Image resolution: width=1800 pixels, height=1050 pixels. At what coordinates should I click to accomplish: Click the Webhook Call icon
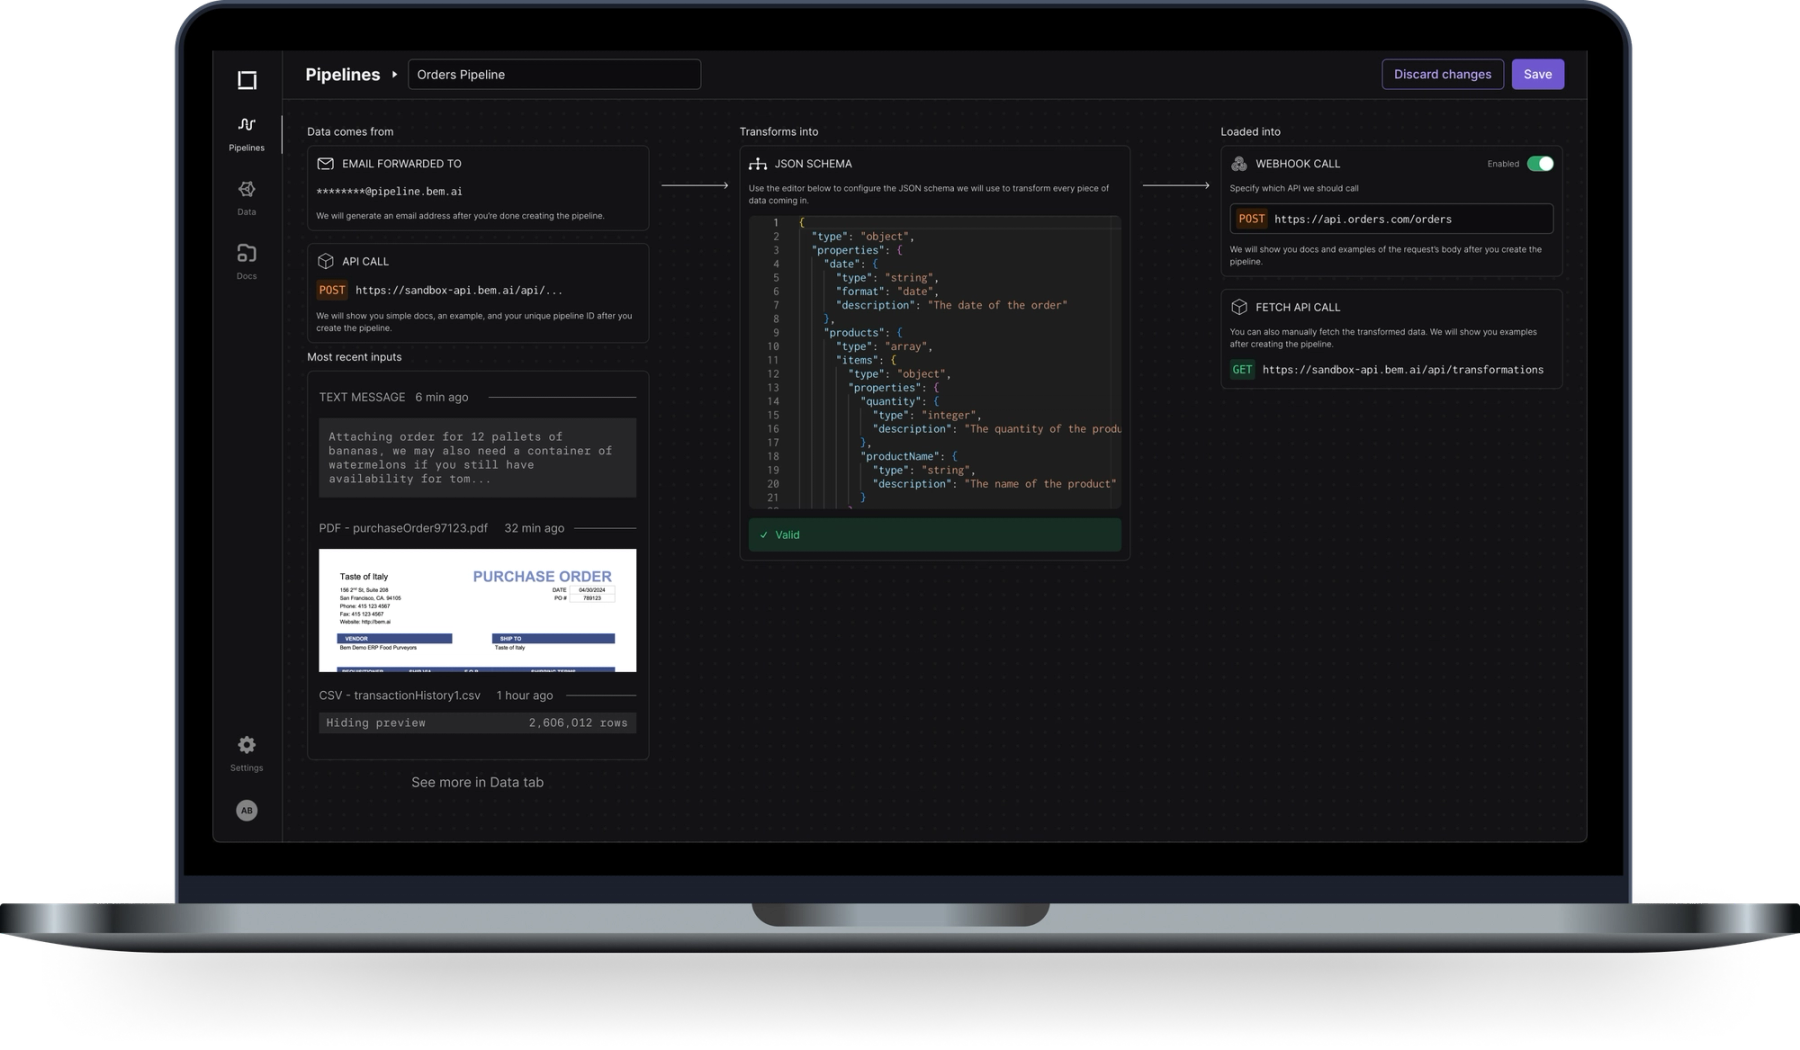(x=1239, y=163)
